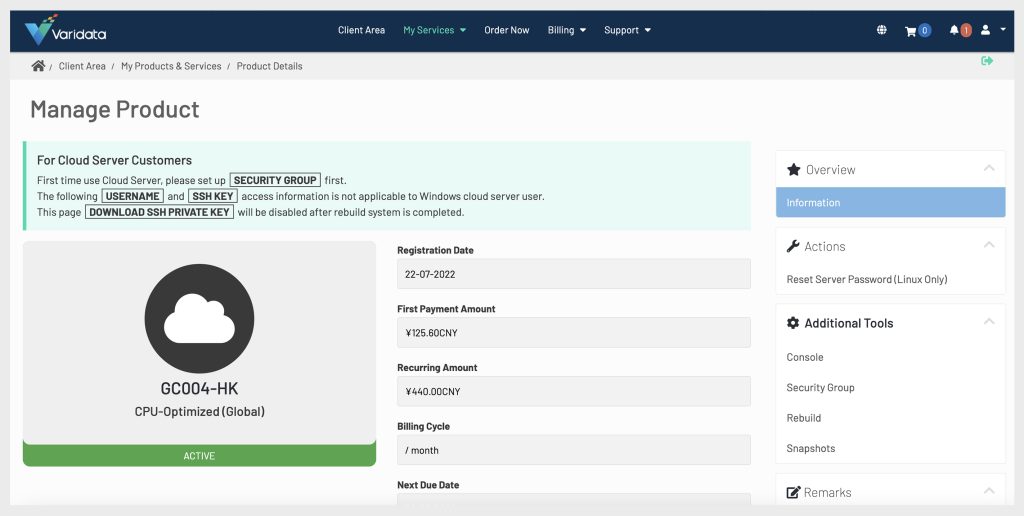Open the Security Group tool link
The width and height of the screenshot is (1024, 516).
click(x=820, y=387)
